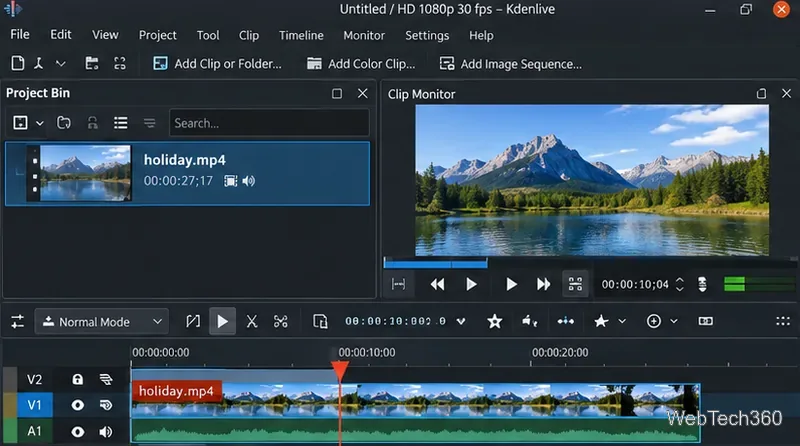Close the Project Bin panel
800x446 pixels.
(362, 93)
